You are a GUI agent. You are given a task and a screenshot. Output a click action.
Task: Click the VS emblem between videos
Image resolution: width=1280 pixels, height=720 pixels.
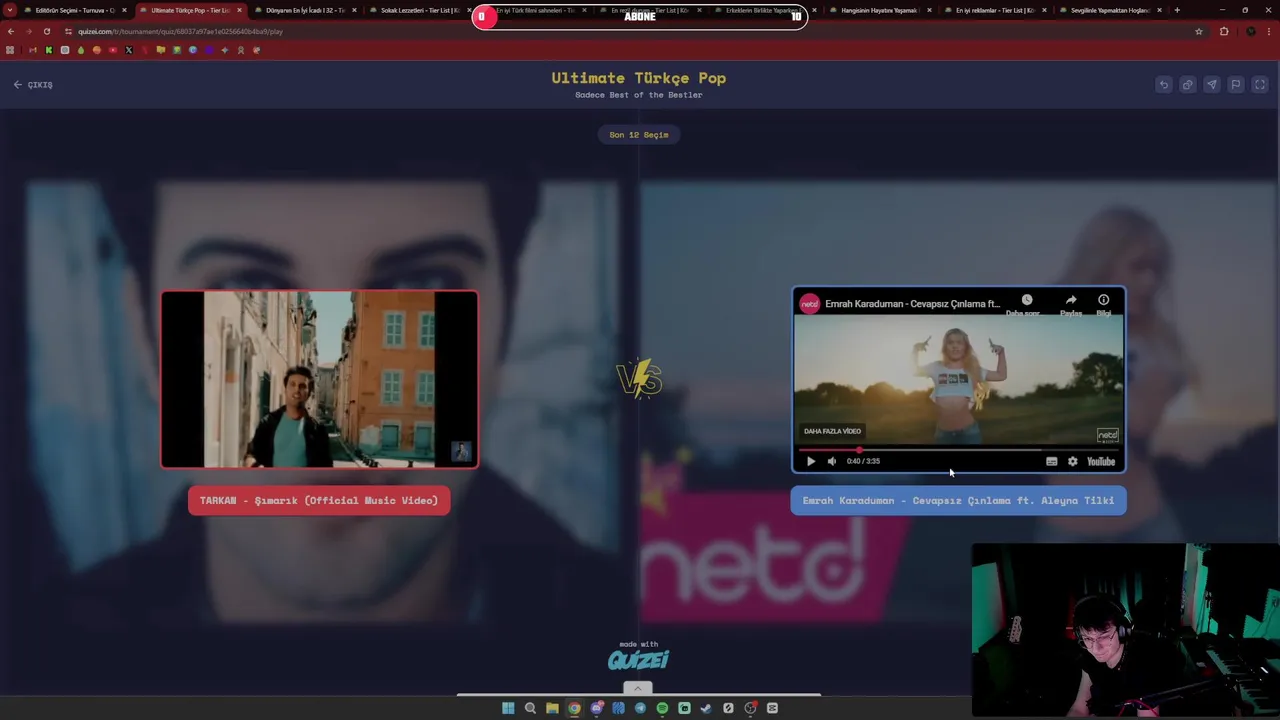(639, 379)
